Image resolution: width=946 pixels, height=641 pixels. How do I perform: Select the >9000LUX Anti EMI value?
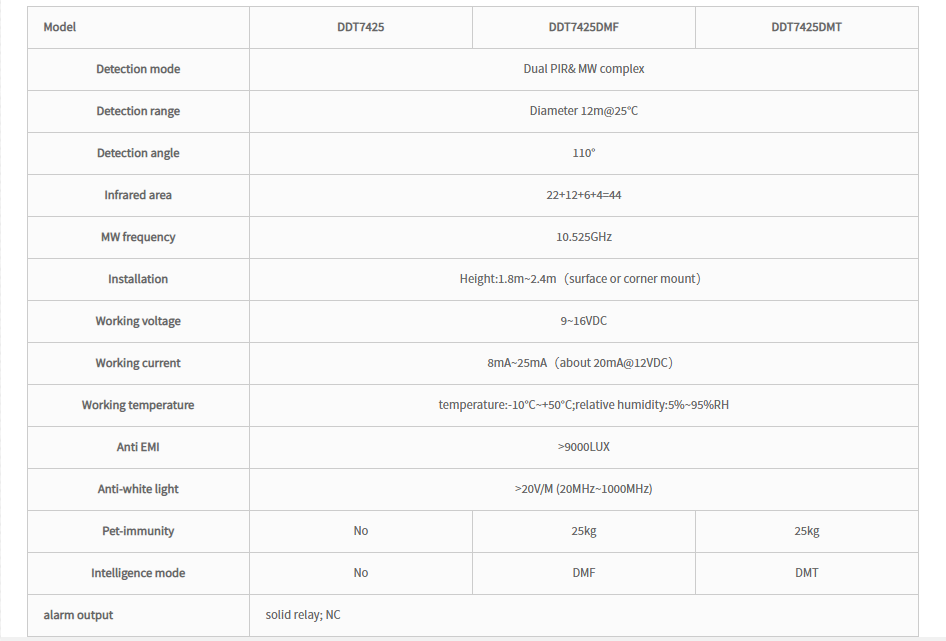[x=583, y=447]
